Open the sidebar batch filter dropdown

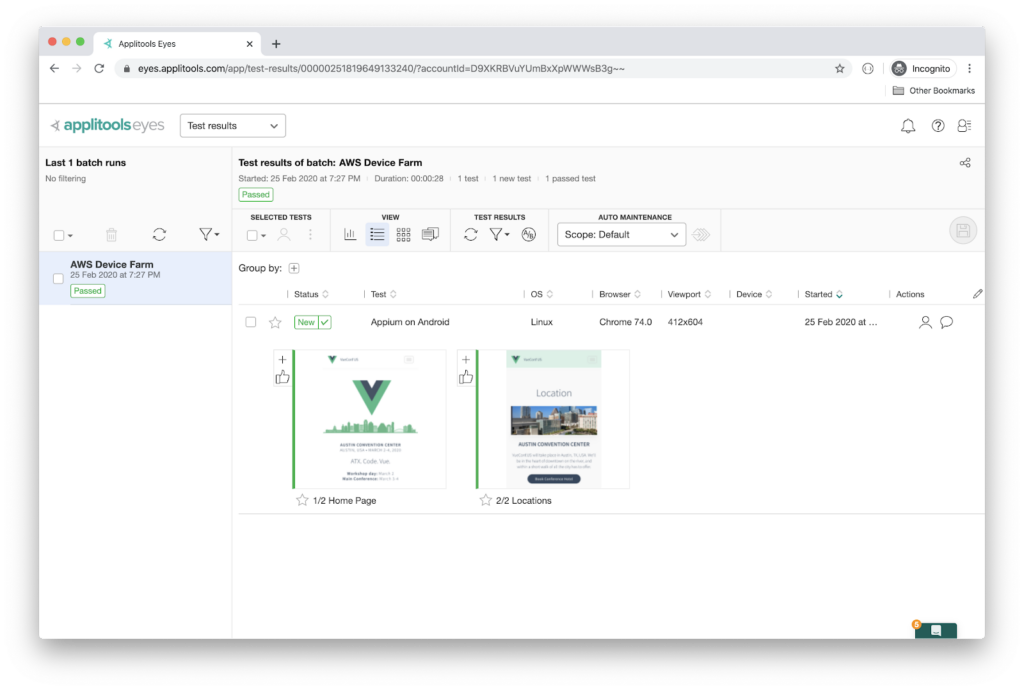coord(209,235)
